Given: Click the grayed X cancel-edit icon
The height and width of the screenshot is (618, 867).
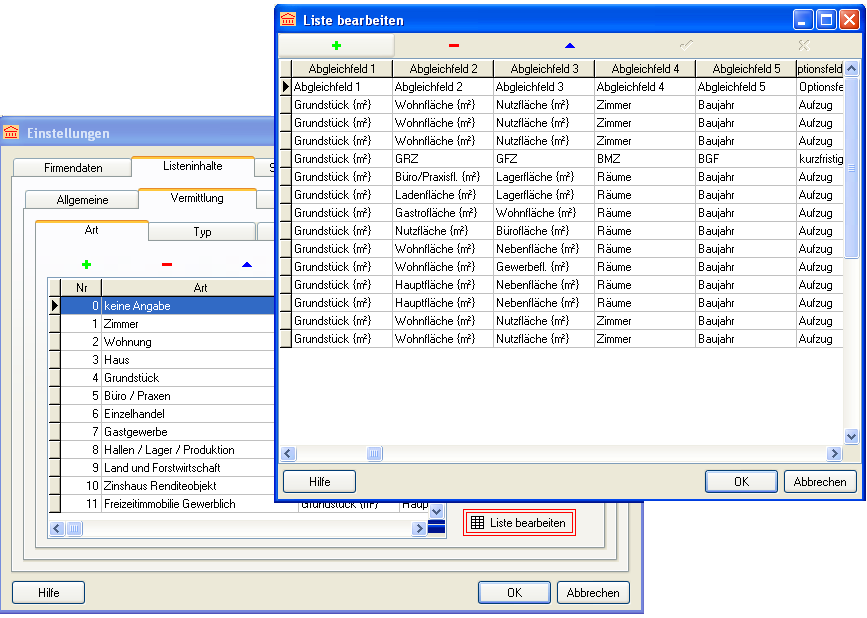Looking at the screenshot, I should pos(803,45).
